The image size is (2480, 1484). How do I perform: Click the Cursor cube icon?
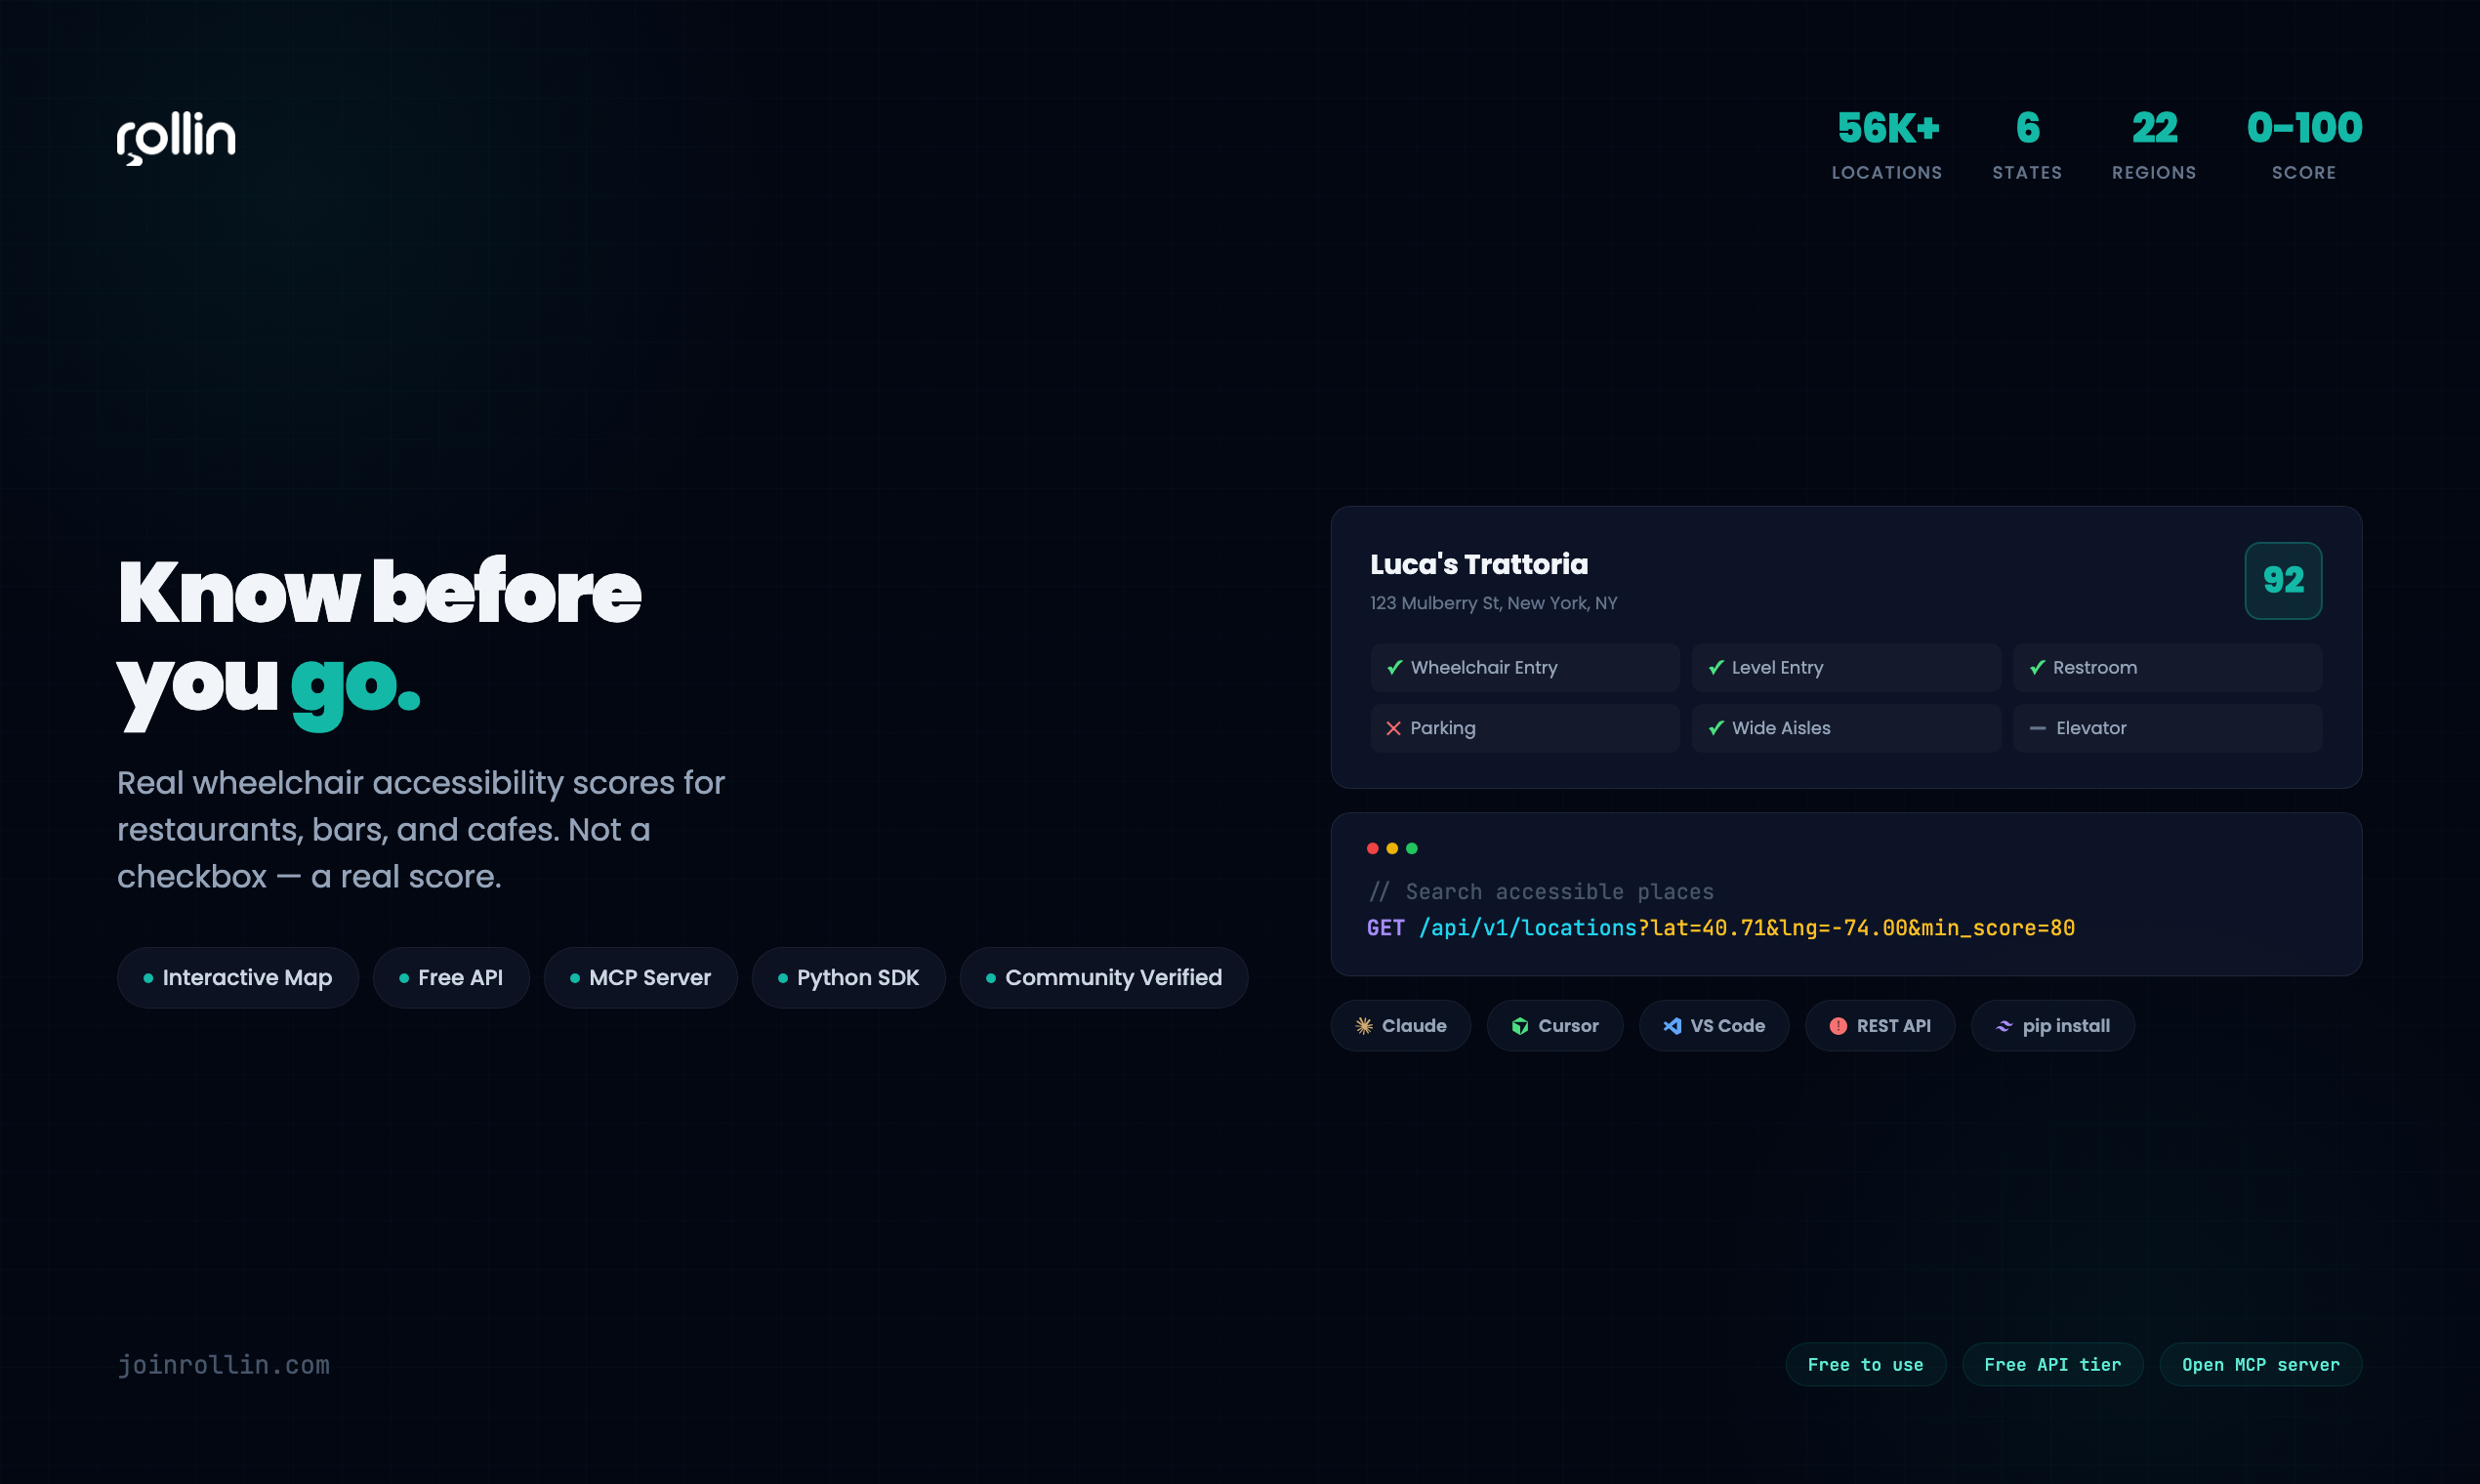pos(1519,1026)
